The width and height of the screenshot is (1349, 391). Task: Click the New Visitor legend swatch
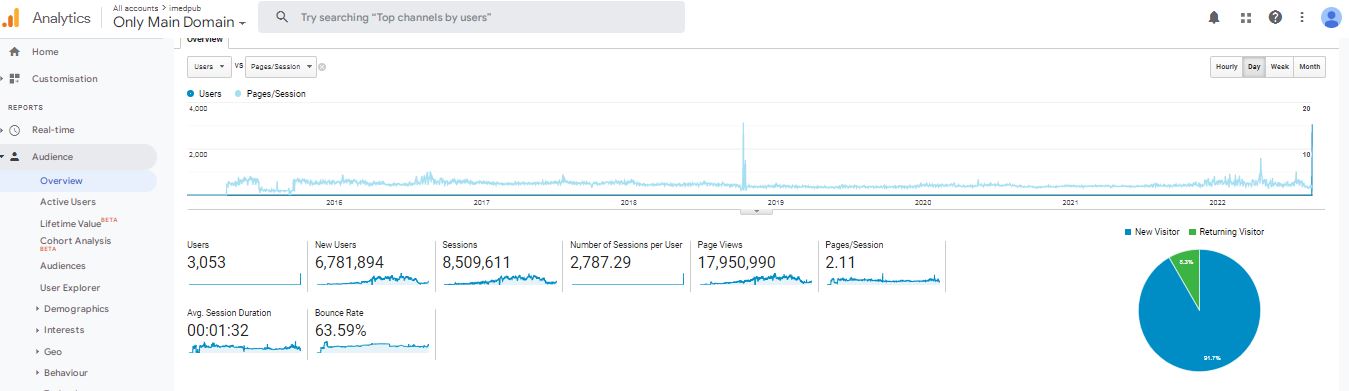[1128, 232]
